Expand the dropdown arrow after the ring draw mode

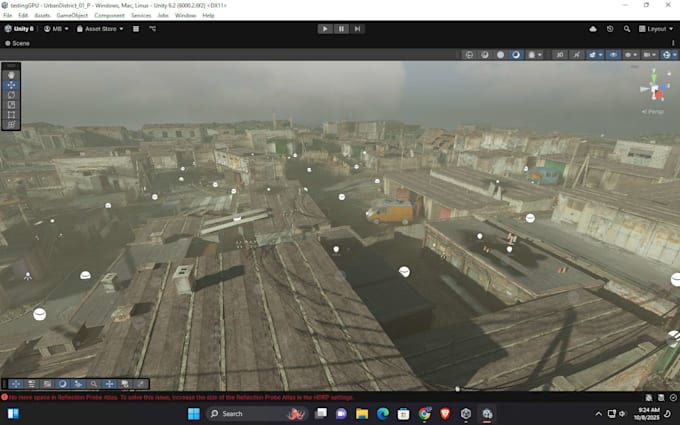point(539,55)
